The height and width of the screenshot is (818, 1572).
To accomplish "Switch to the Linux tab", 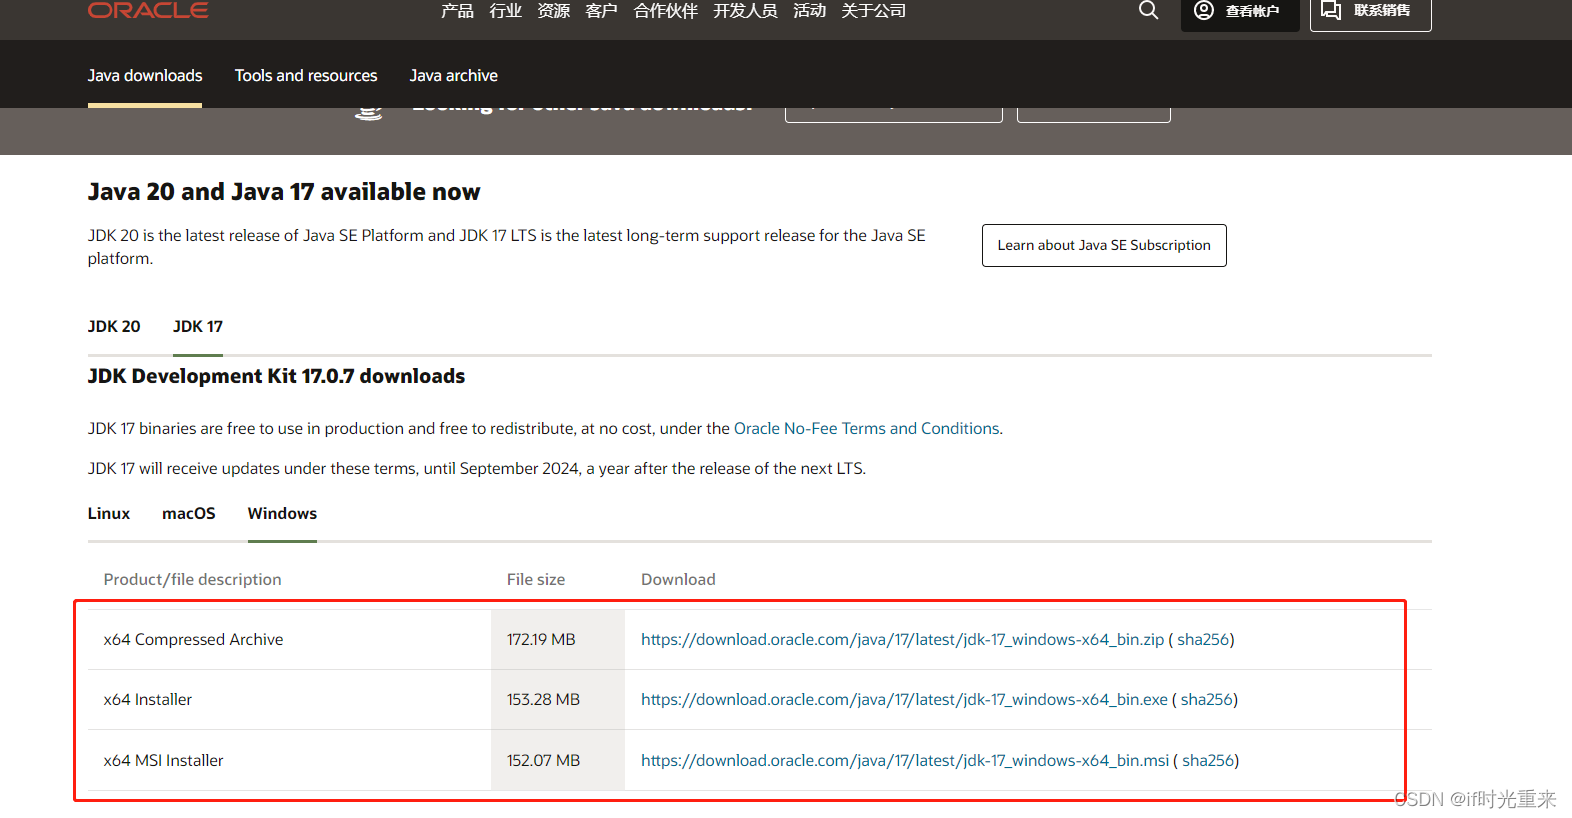I will (x=109, y=514).
